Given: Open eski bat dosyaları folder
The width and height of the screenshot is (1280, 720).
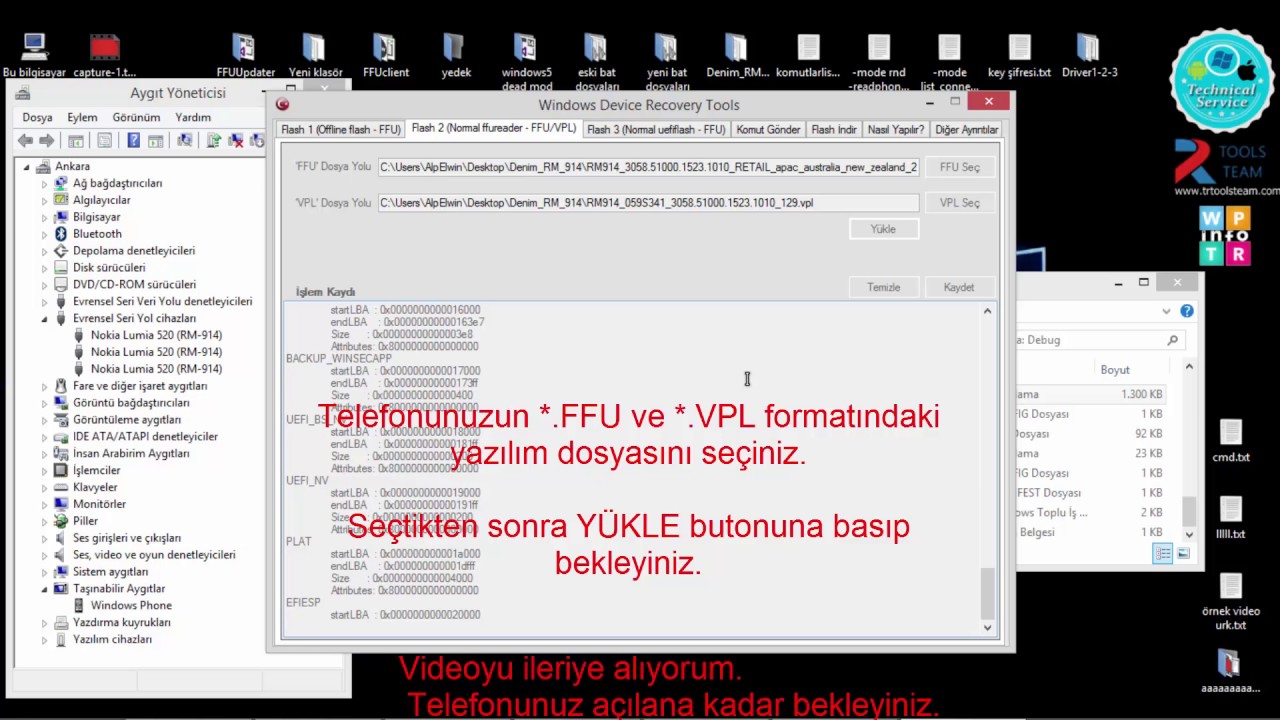Looking at the screenshot, I should point(596,62).
